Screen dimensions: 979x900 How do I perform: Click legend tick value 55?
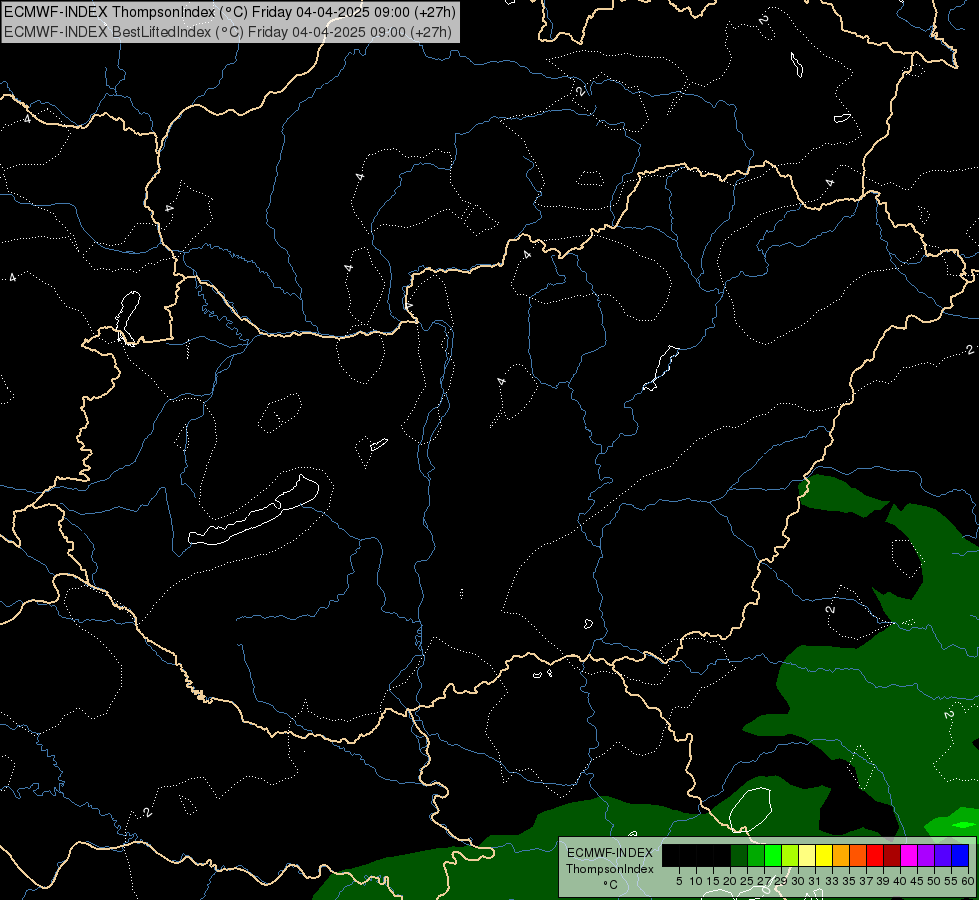tap(952, 881)
